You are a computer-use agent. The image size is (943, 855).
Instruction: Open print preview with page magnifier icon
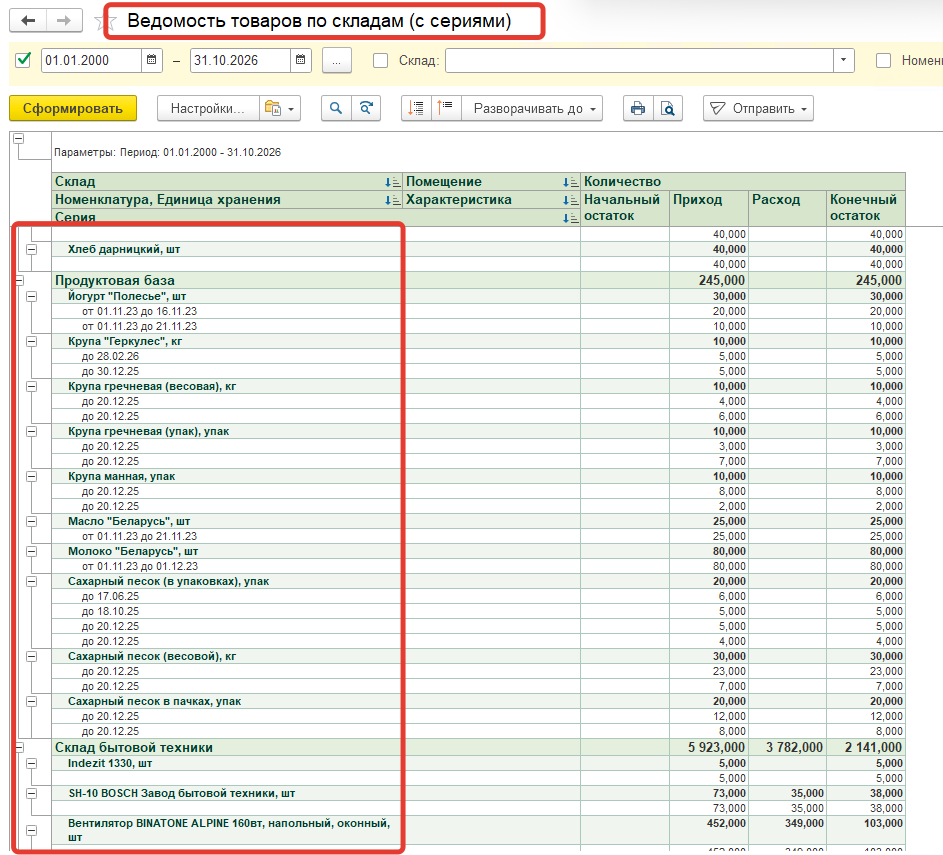[668, 108]
